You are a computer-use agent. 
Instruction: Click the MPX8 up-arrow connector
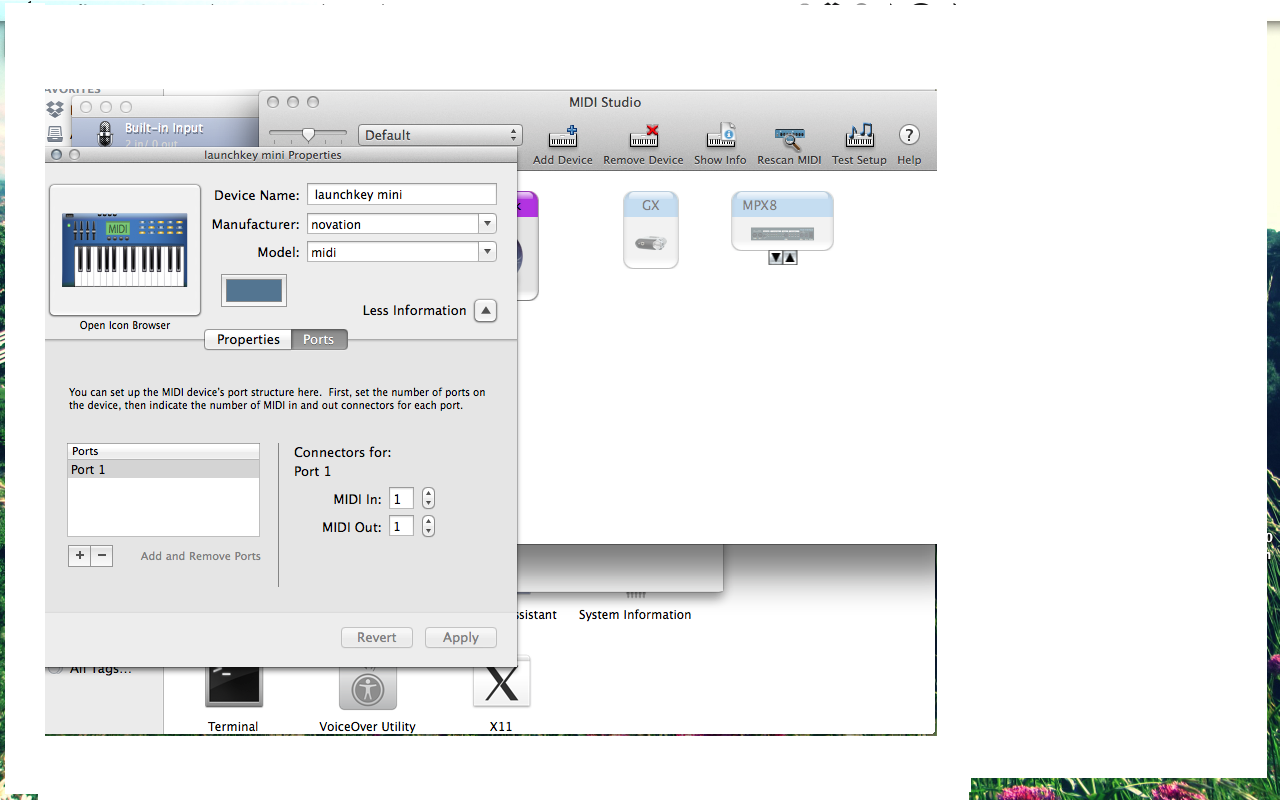(x=790, y=258)
